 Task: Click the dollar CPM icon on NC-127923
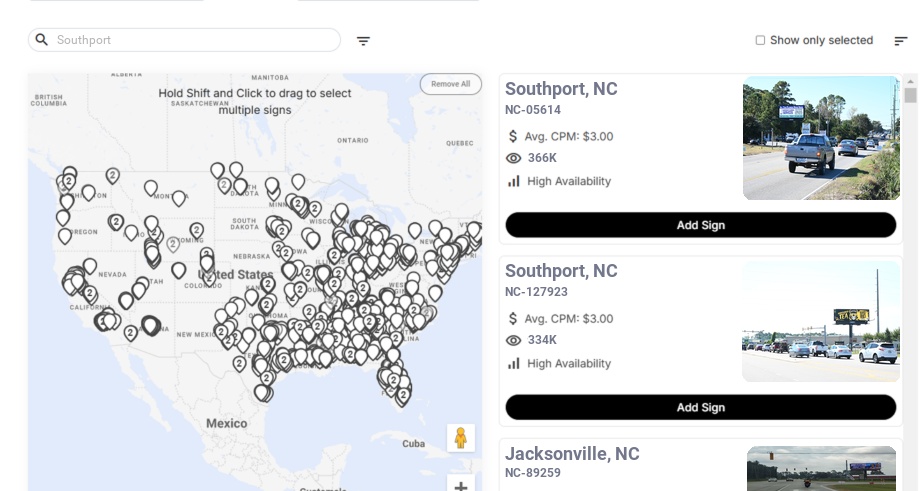513,319
